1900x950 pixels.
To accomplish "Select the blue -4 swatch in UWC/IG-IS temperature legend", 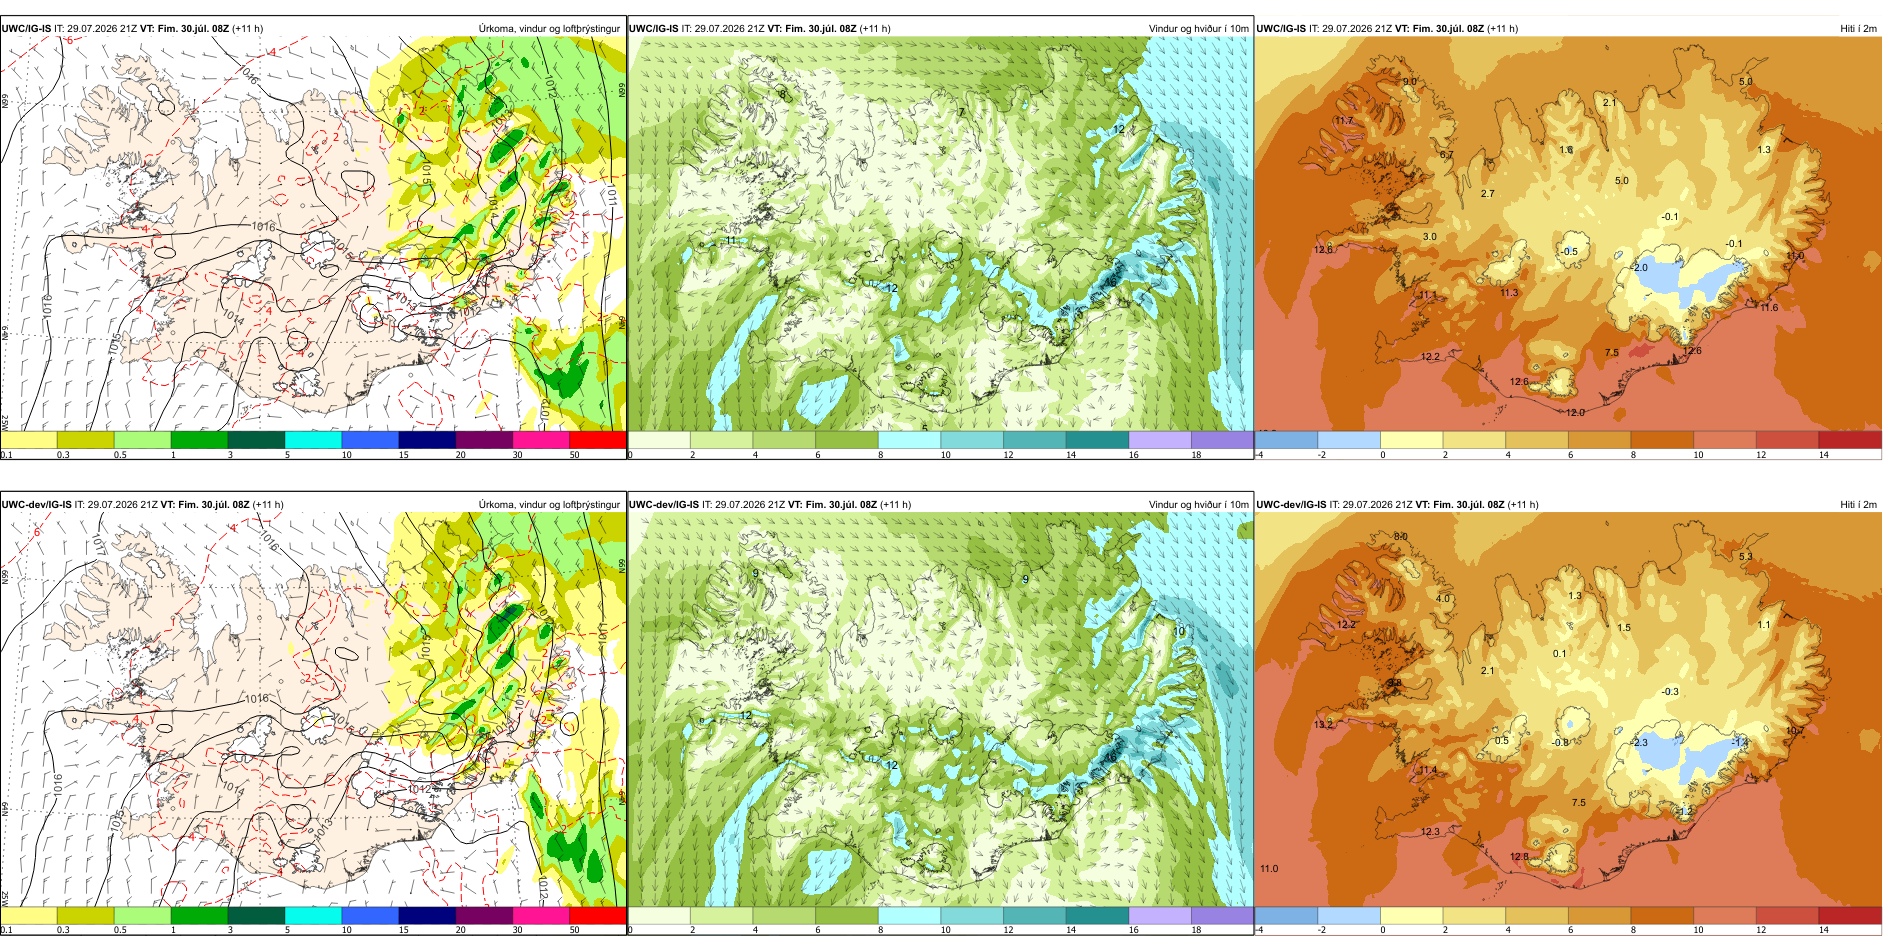I will pyautogui.click(x=1286, y=439).
